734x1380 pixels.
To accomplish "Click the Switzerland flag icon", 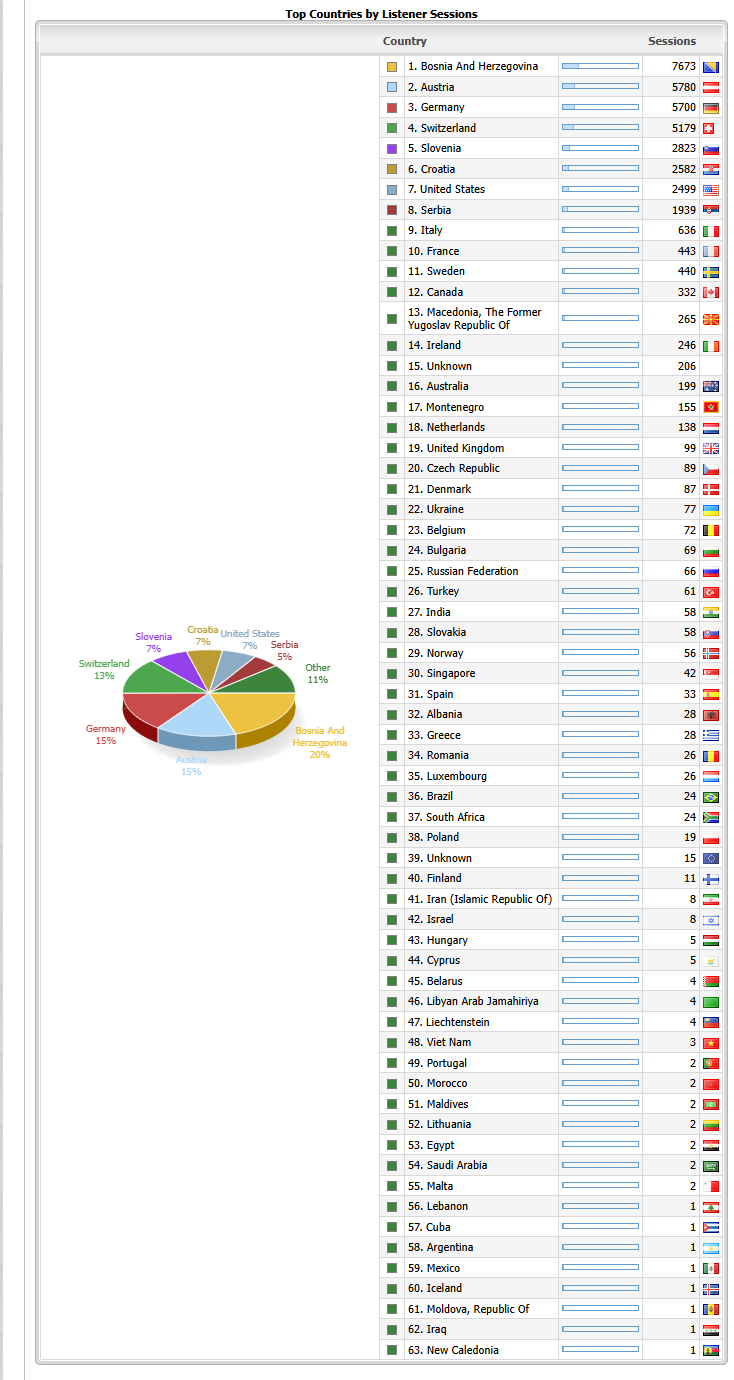I will (x=710, y=128).
